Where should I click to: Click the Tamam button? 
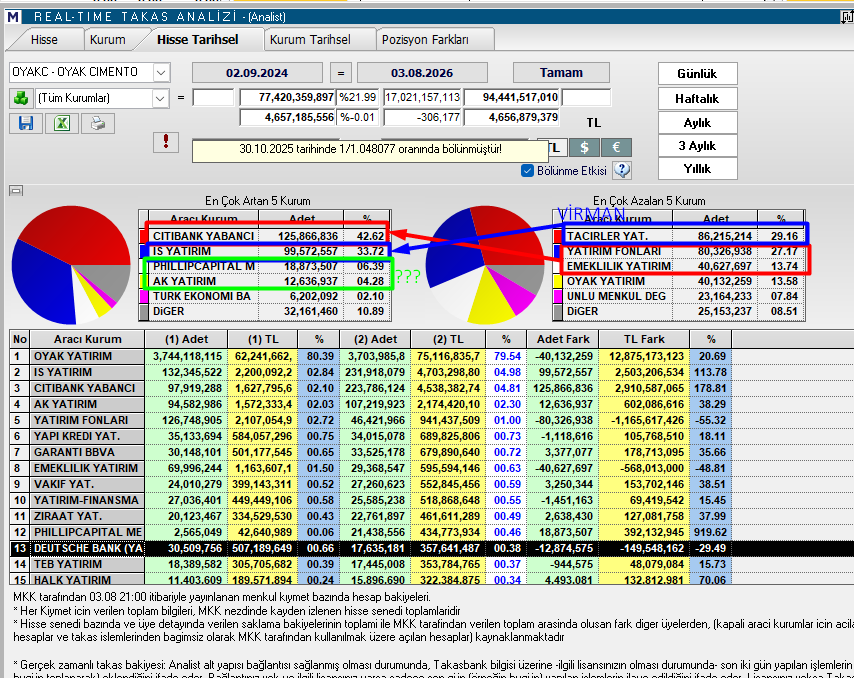(561, 72)
